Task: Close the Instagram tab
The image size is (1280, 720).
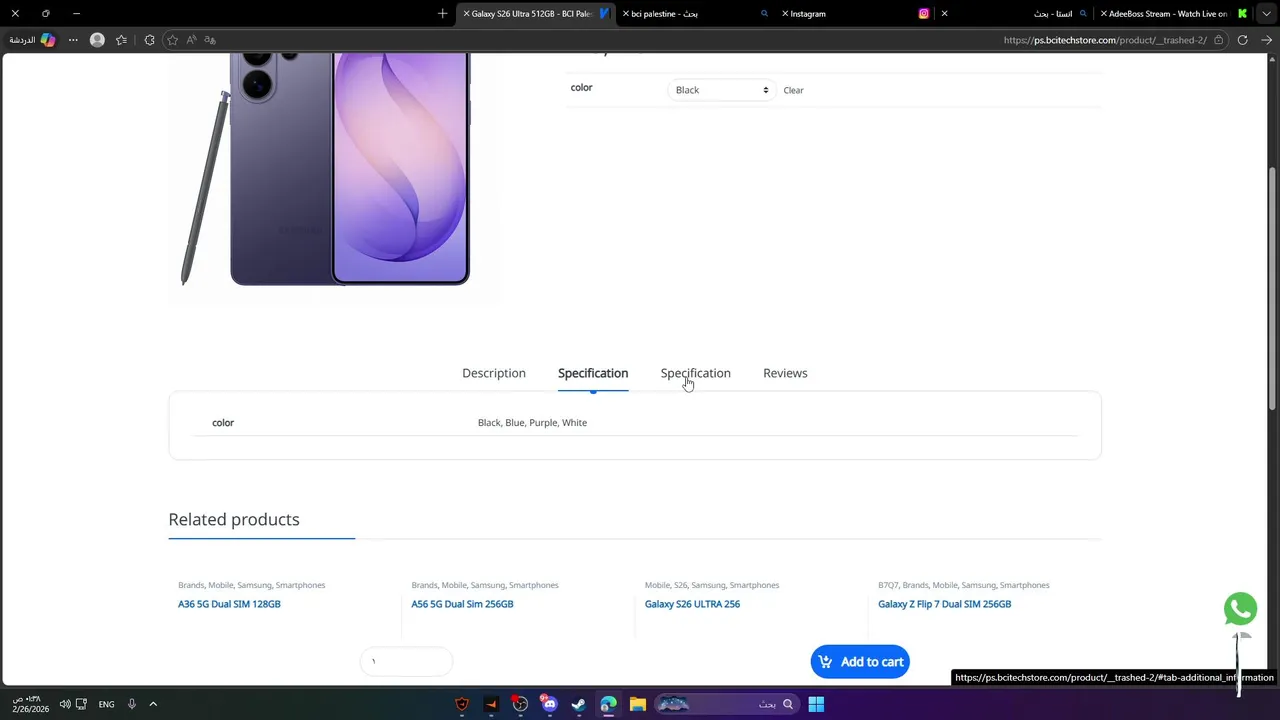Action: [x=785, y=14]
